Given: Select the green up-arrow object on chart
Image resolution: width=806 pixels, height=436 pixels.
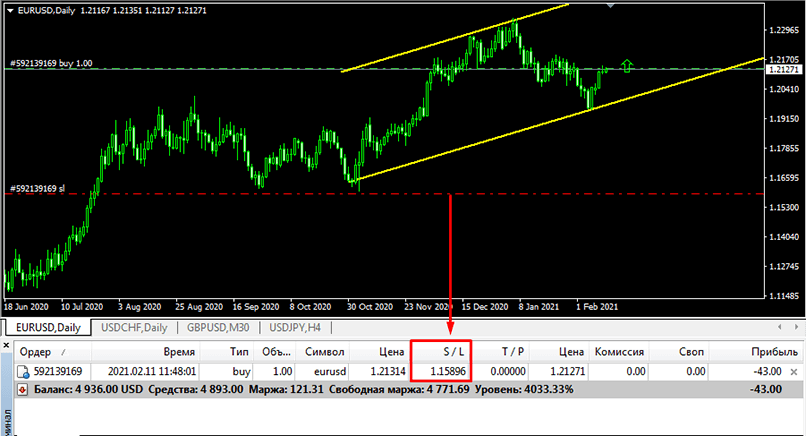Looking at the screenshot, I should pos(627,66).
